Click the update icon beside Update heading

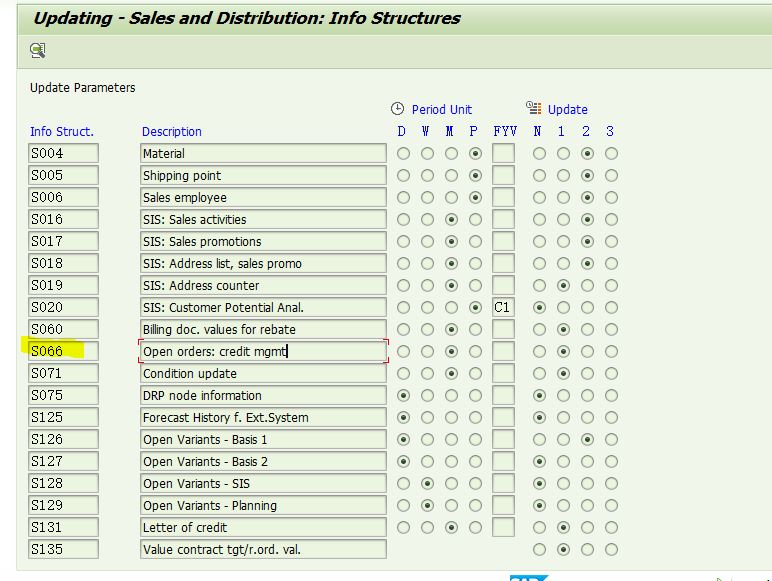pyautogui.click(x=533, y=108)
